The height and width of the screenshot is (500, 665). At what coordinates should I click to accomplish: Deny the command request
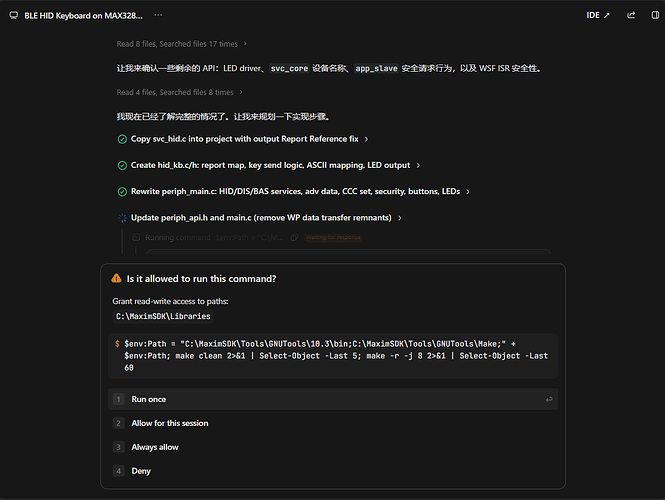333,471
